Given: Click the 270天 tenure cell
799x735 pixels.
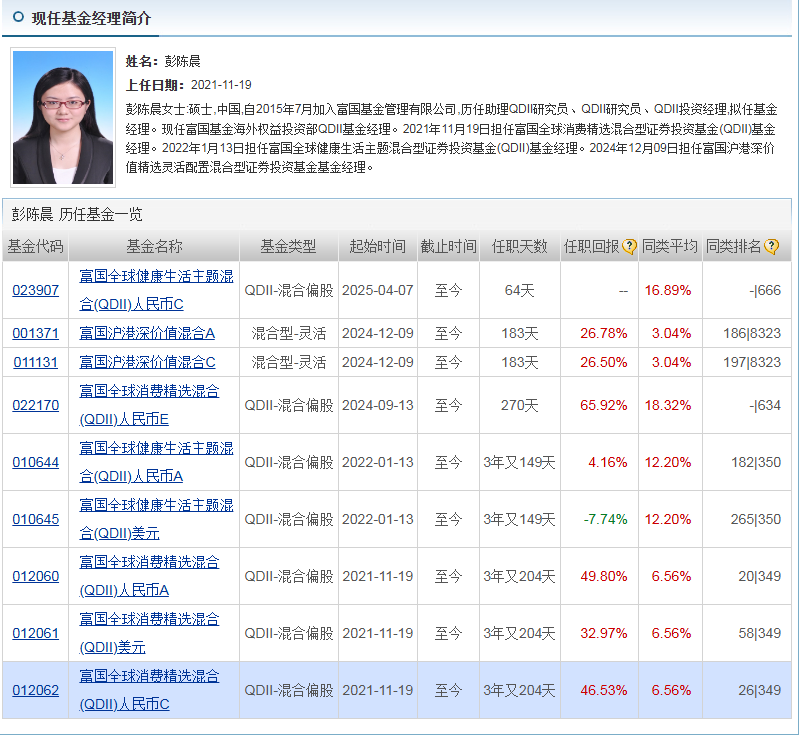Looking at the screenshot, I should 519,405.
